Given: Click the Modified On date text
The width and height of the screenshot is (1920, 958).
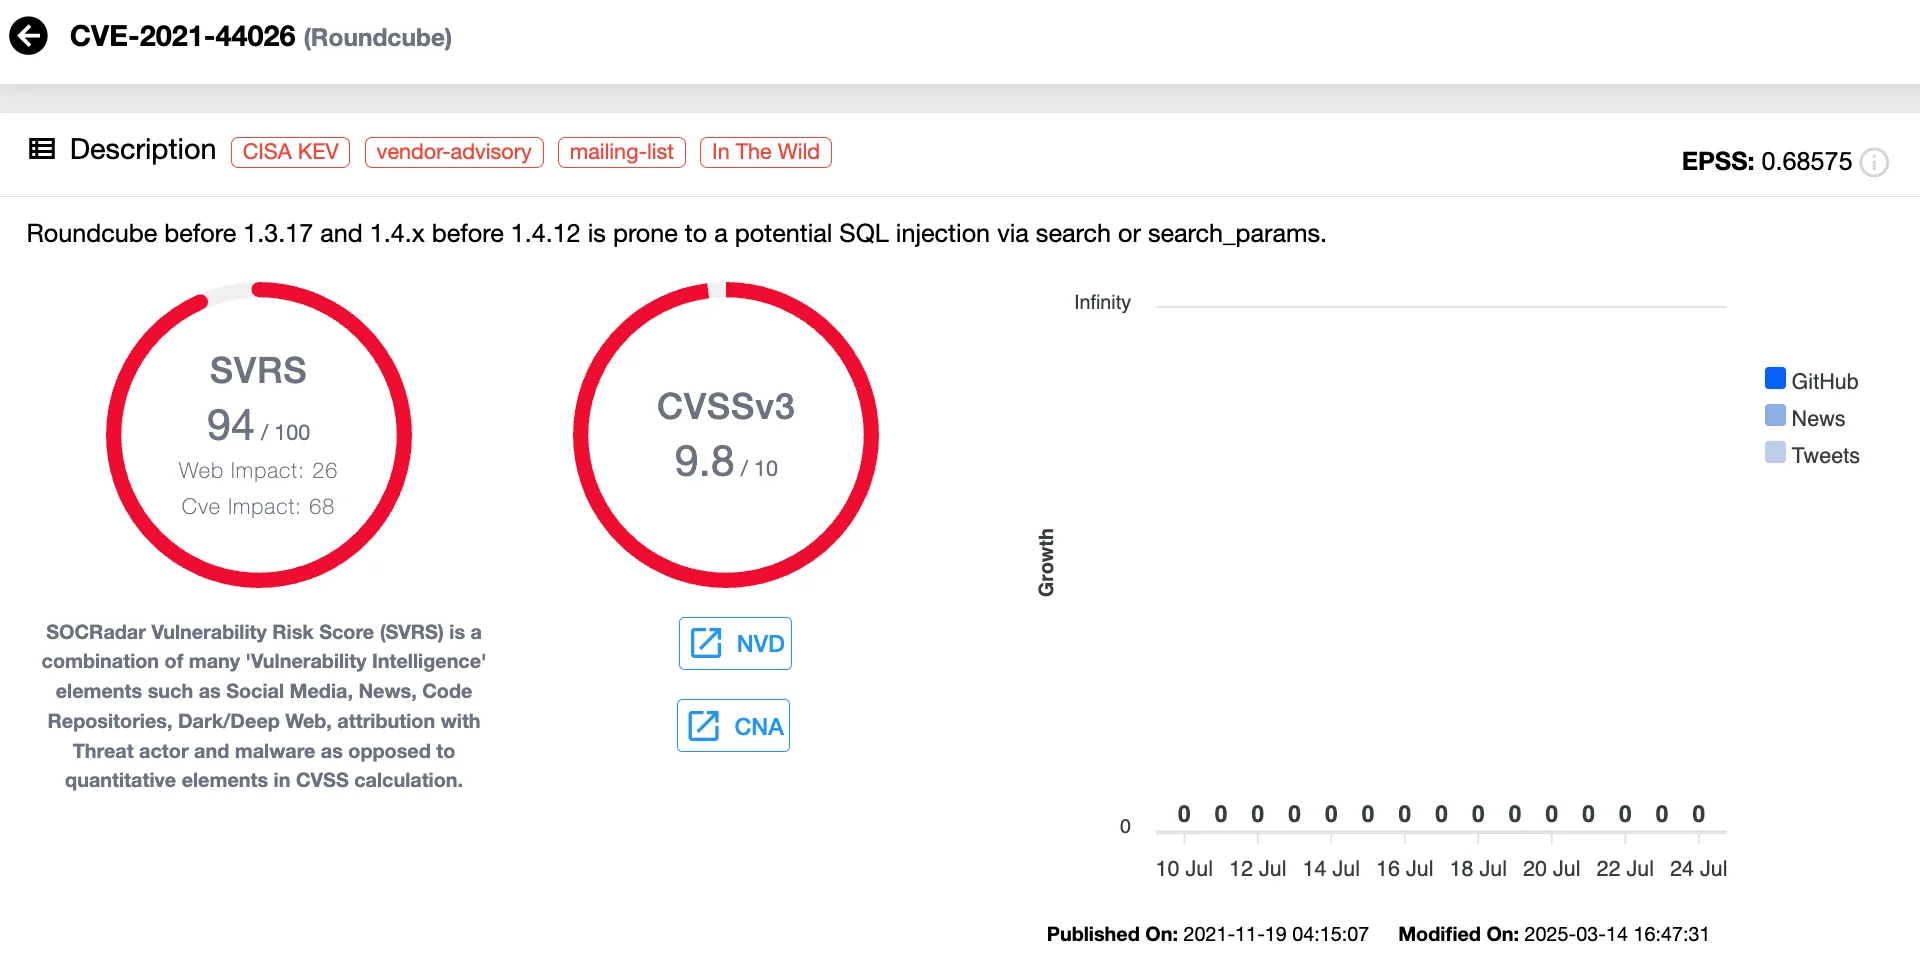Looking at the screenshot, I should (1553, 934).
